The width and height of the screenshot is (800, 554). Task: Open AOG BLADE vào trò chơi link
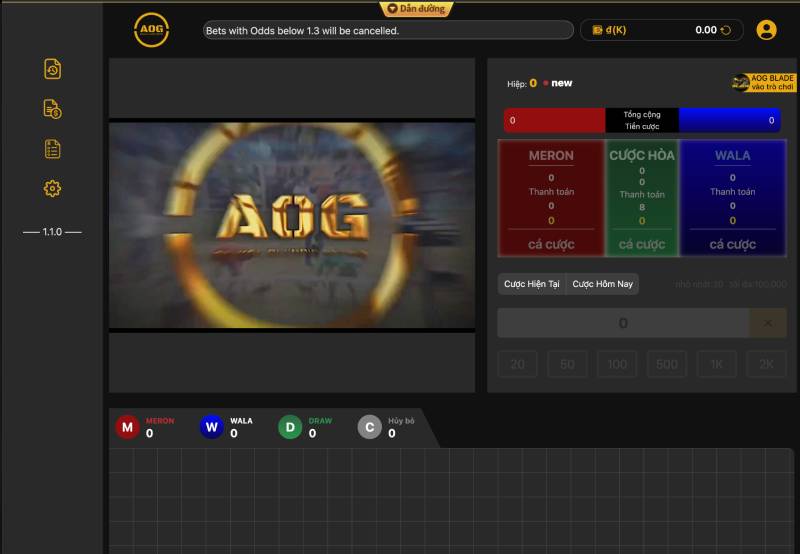[764, 82]
